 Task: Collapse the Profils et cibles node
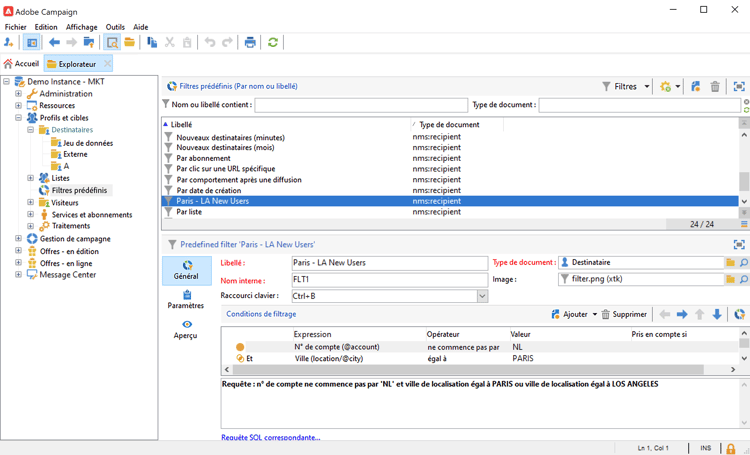coord(18,118)
